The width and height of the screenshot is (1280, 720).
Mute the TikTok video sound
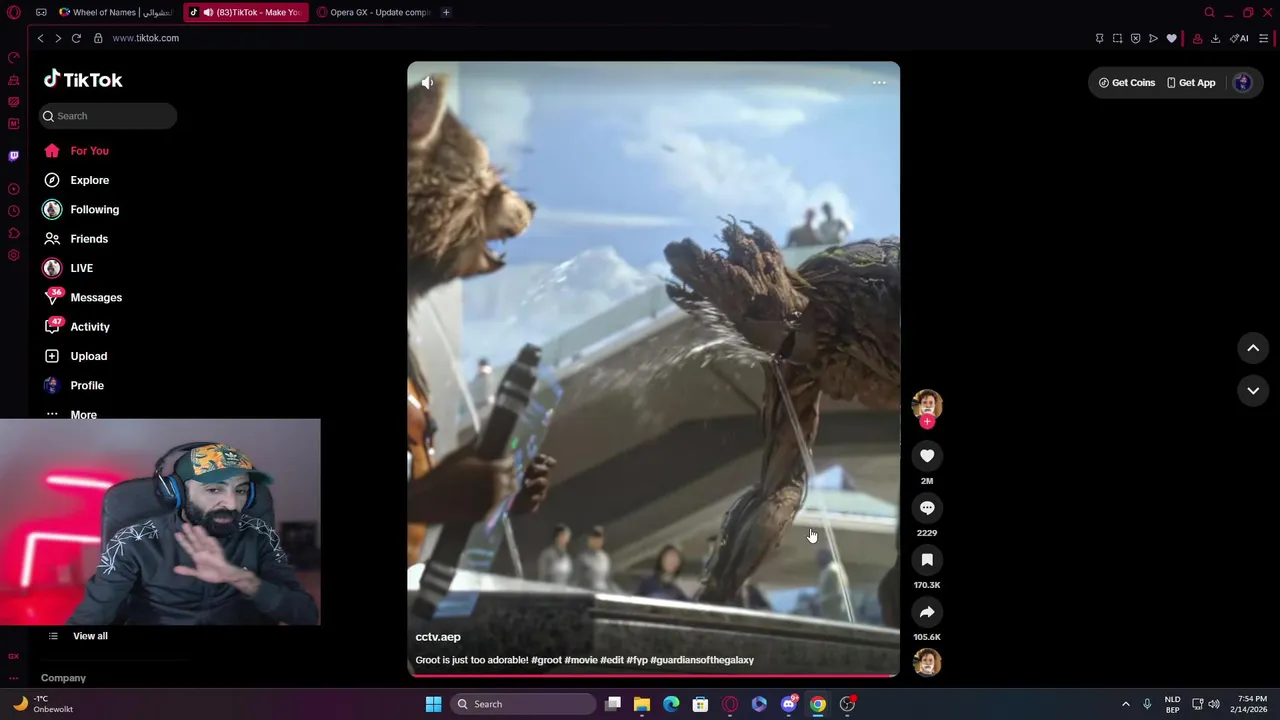coord(427,83)
